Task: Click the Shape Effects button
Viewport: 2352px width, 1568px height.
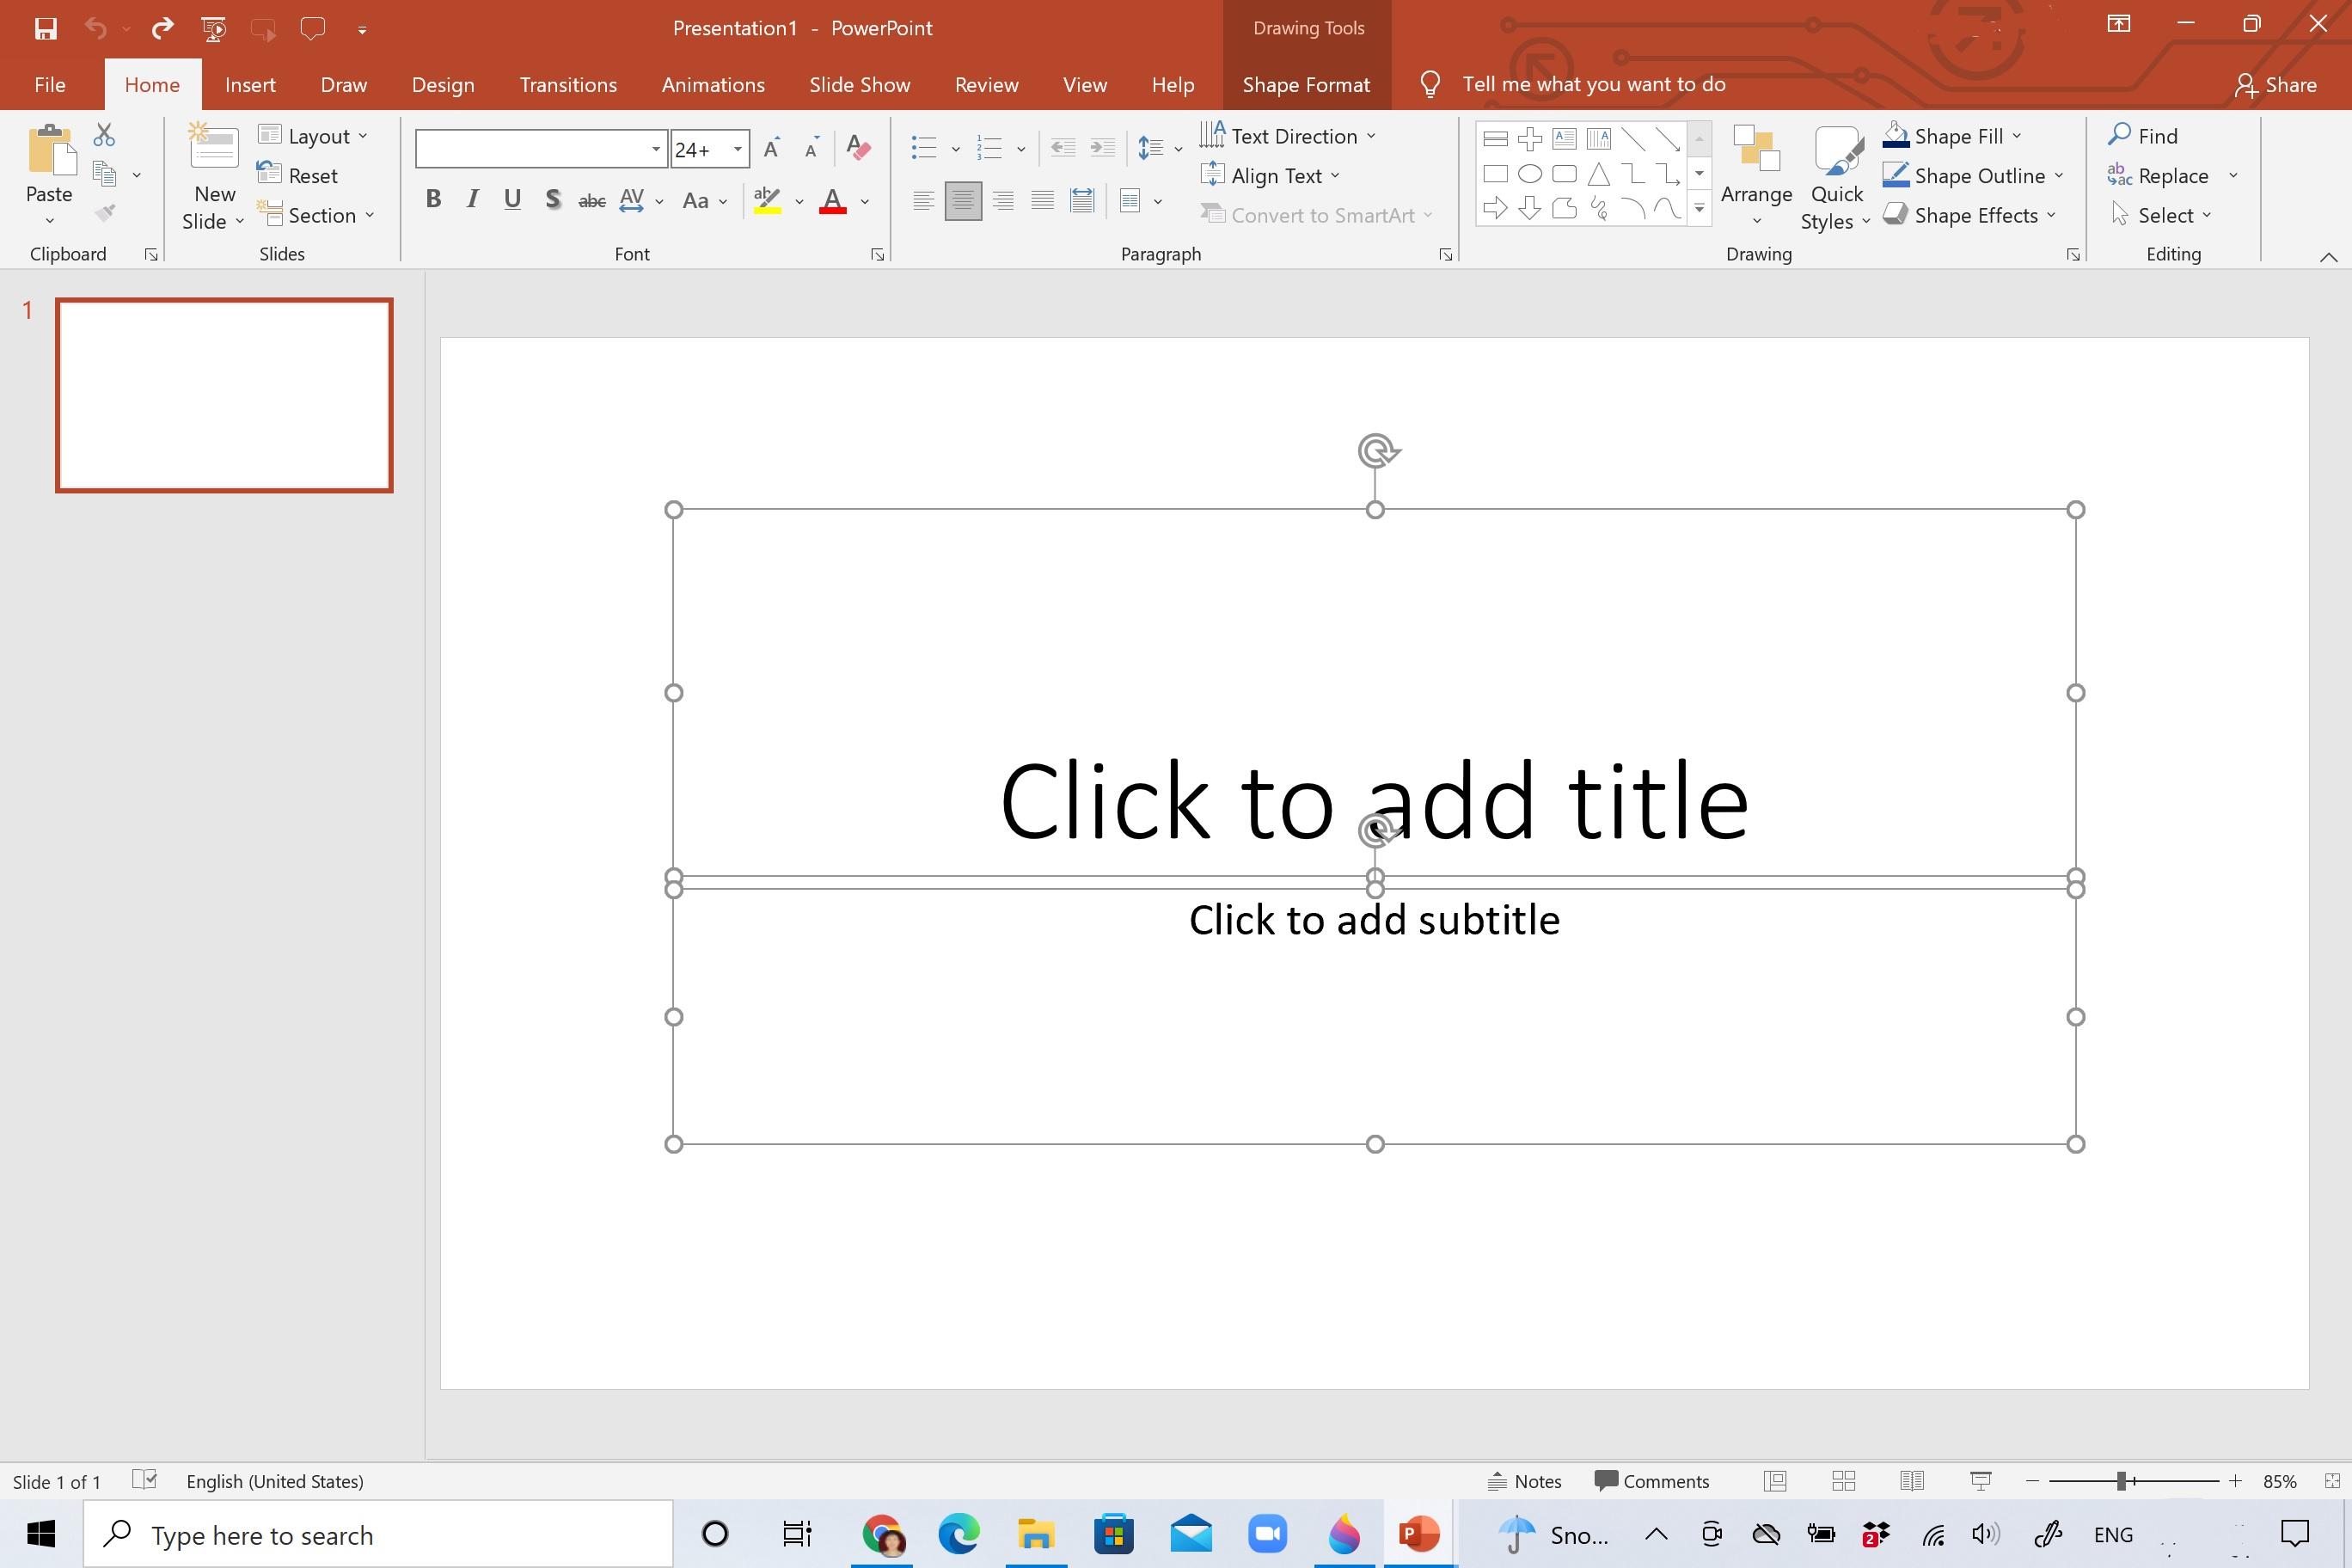Action: (1969, 214)
